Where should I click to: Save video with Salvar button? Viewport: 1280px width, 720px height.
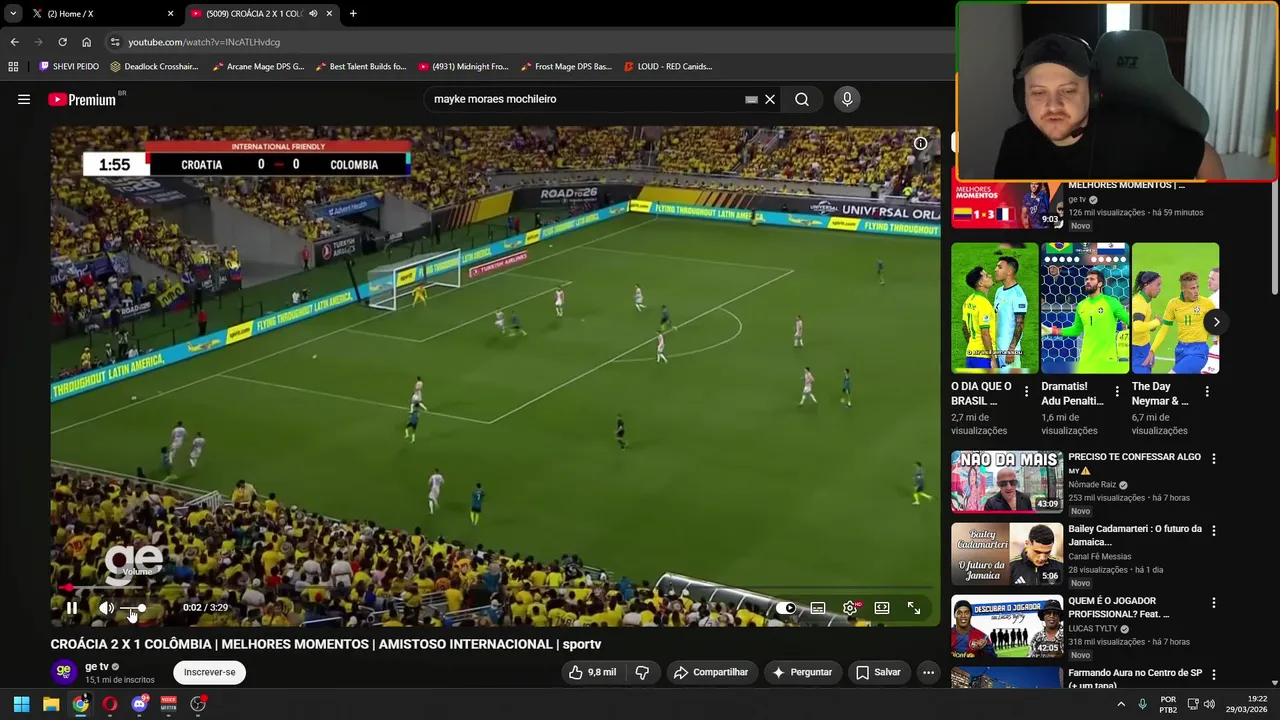(x=877, y=672)
